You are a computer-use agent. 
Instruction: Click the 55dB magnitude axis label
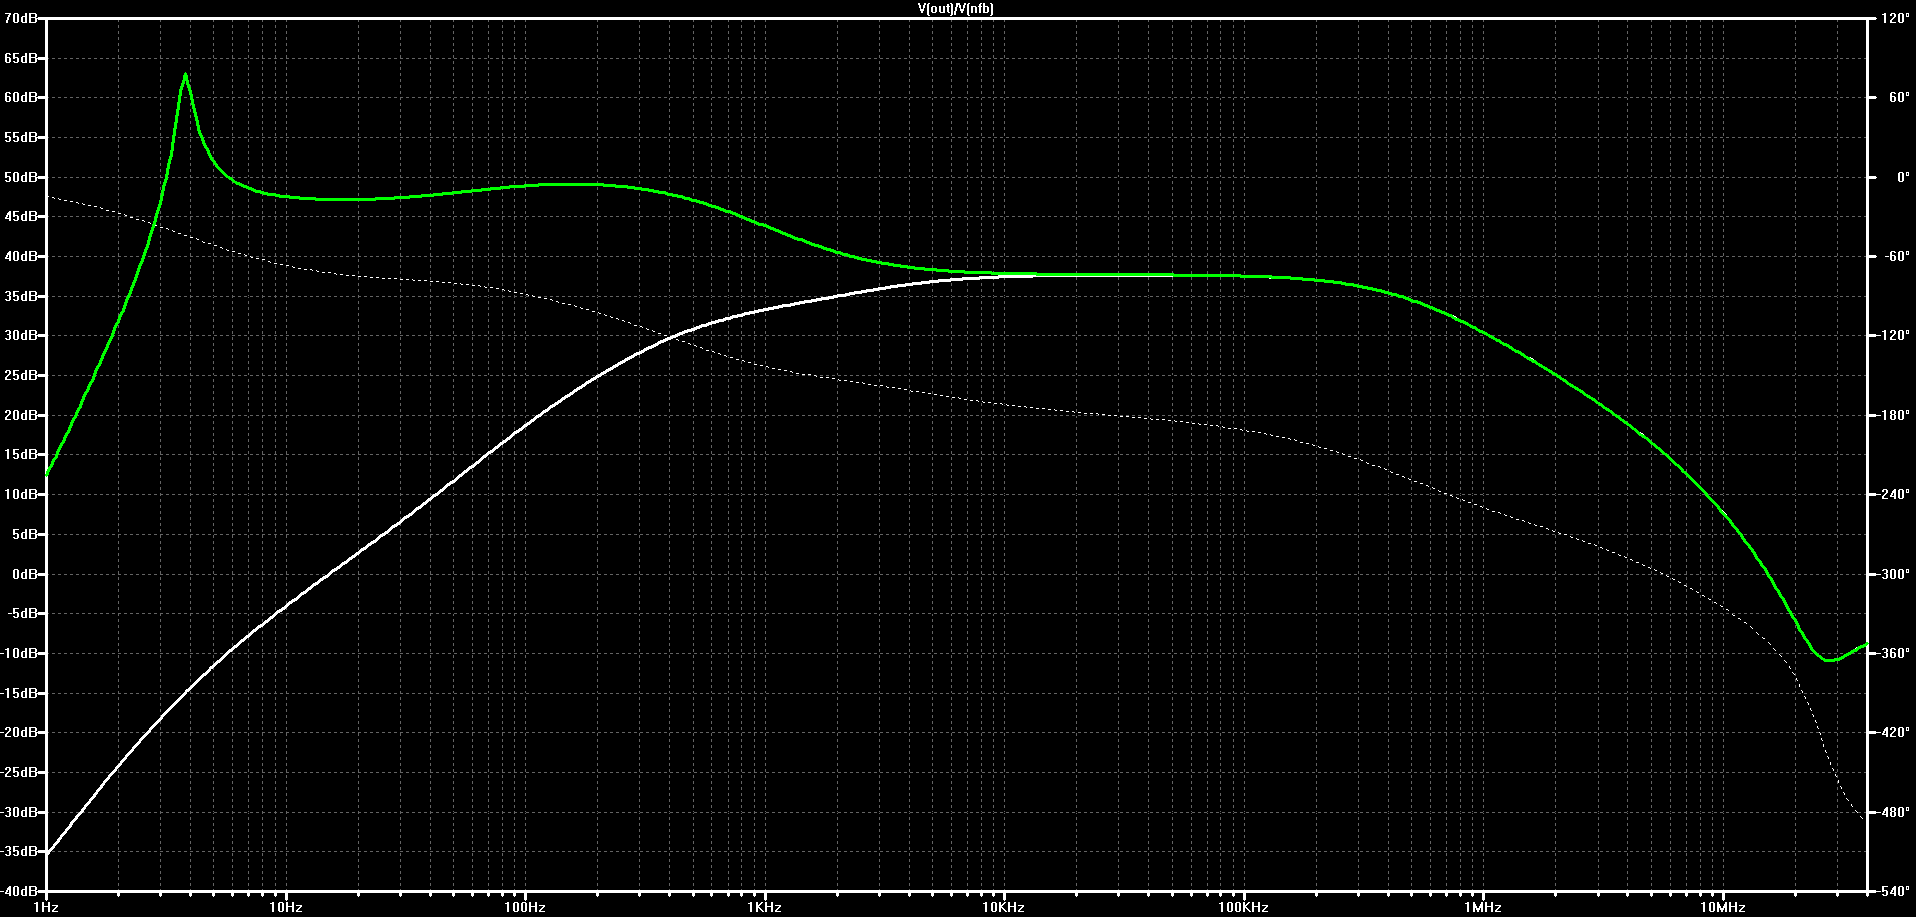(x=21, y=137)
